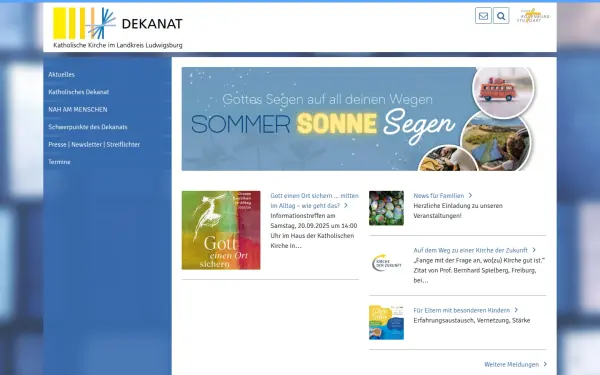Open Presse | Newsletter | Streiflichter
Viewport: 600px width, 375px height.
point(94,145)
